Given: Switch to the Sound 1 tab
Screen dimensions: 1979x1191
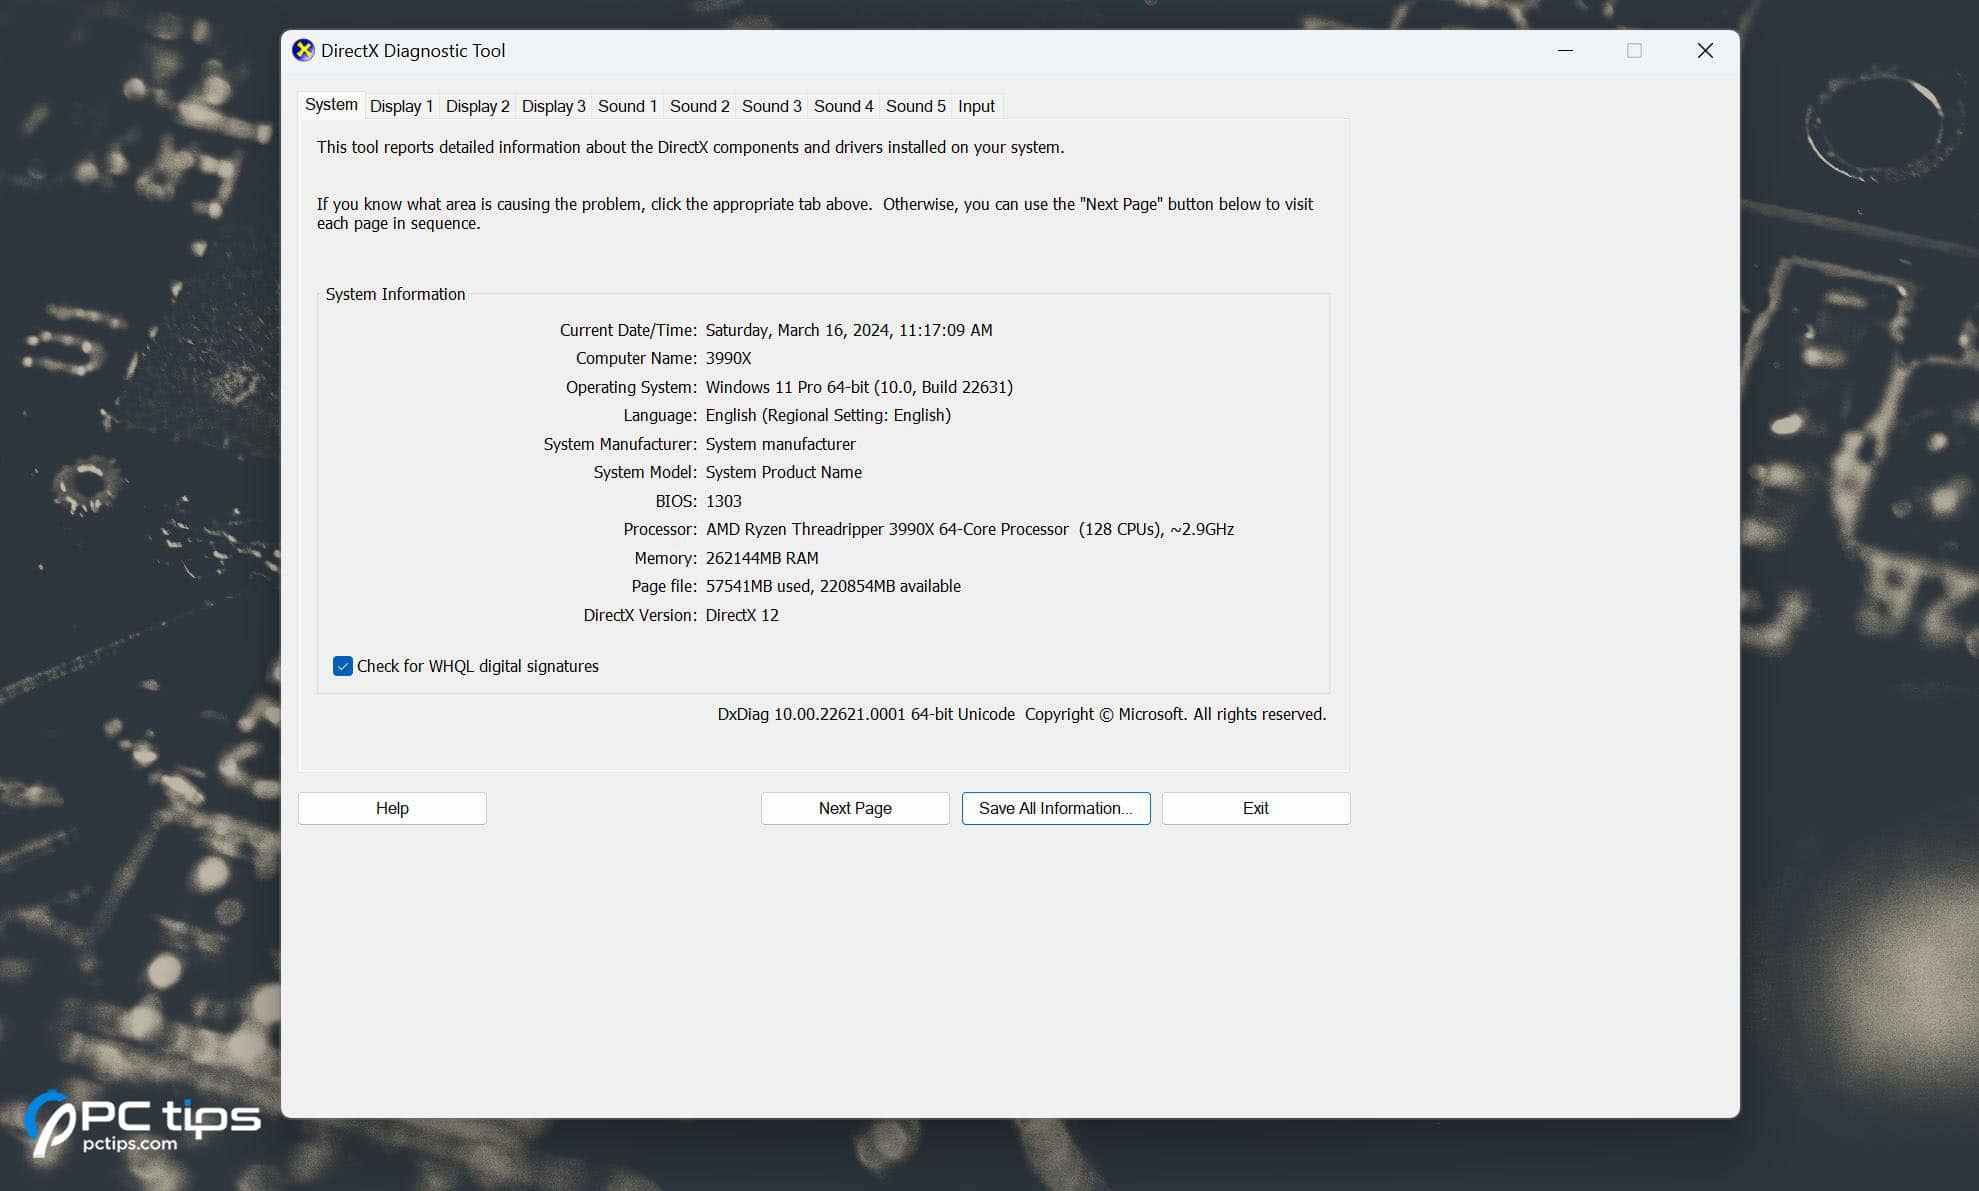Looking at the screenshot, I should click(626, 105).
